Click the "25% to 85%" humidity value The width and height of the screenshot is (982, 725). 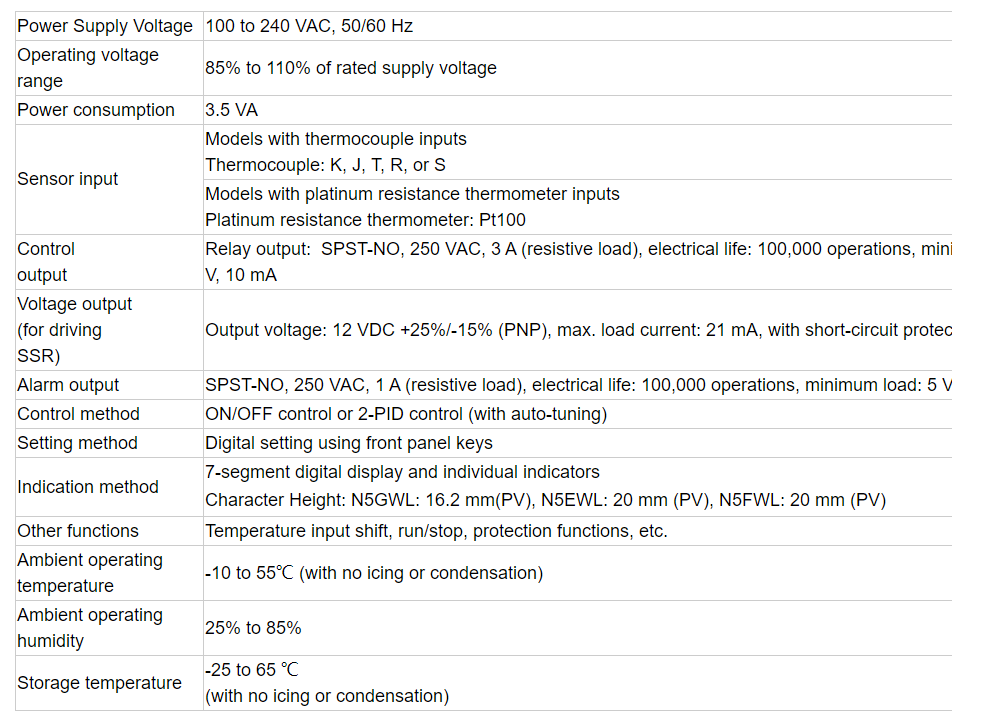pyautogui.click(x=253, y=628)
